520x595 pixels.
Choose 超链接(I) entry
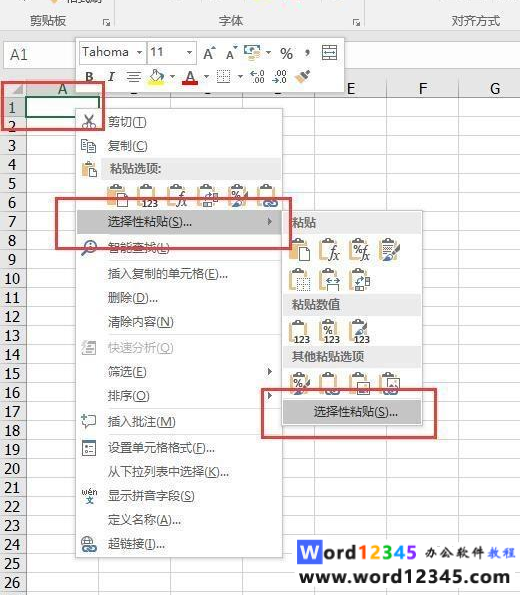click(179, 544)
